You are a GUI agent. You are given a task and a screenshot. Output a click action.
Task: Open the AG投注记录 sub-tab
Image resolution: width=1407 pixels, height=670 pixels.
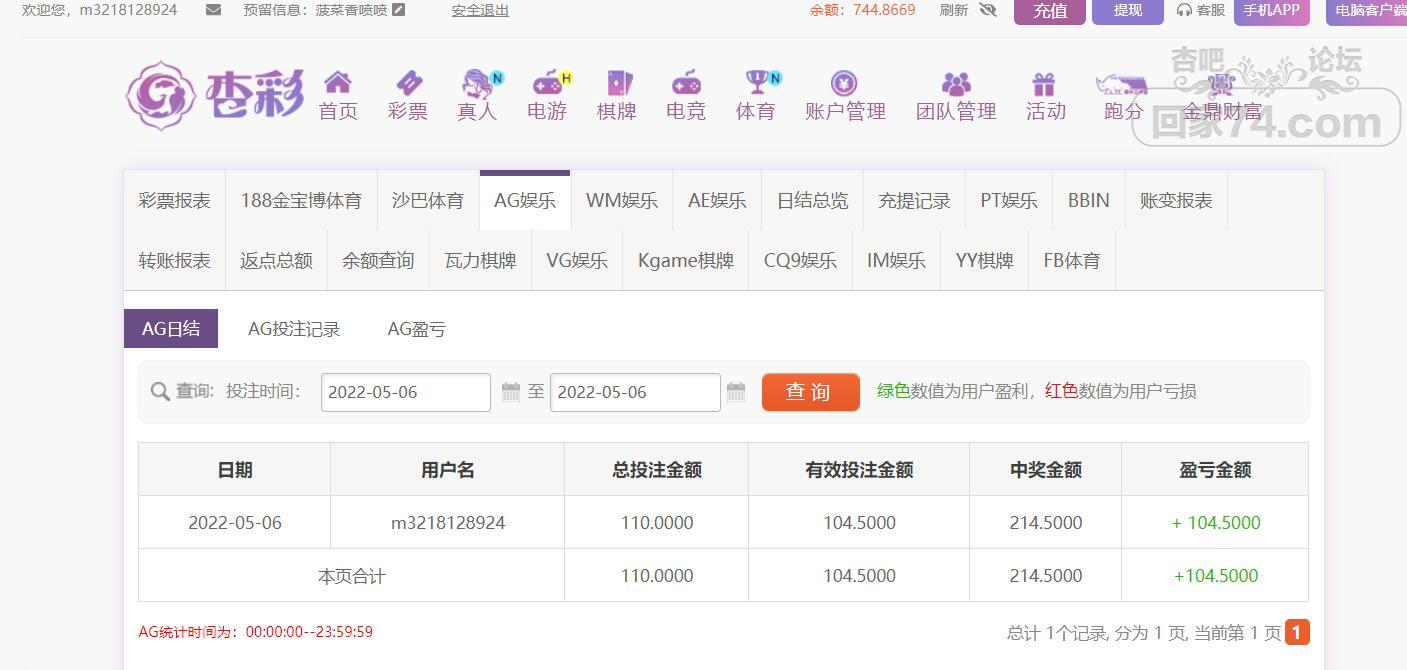coord(294,329)
